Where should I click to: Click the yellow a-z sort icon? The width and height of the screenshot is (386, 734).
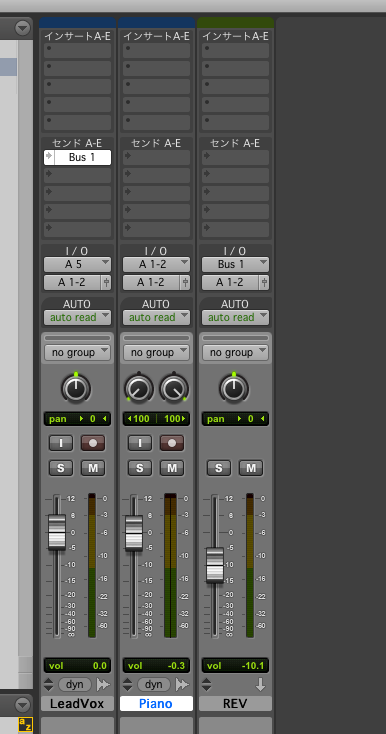click(x=25, y=724)
